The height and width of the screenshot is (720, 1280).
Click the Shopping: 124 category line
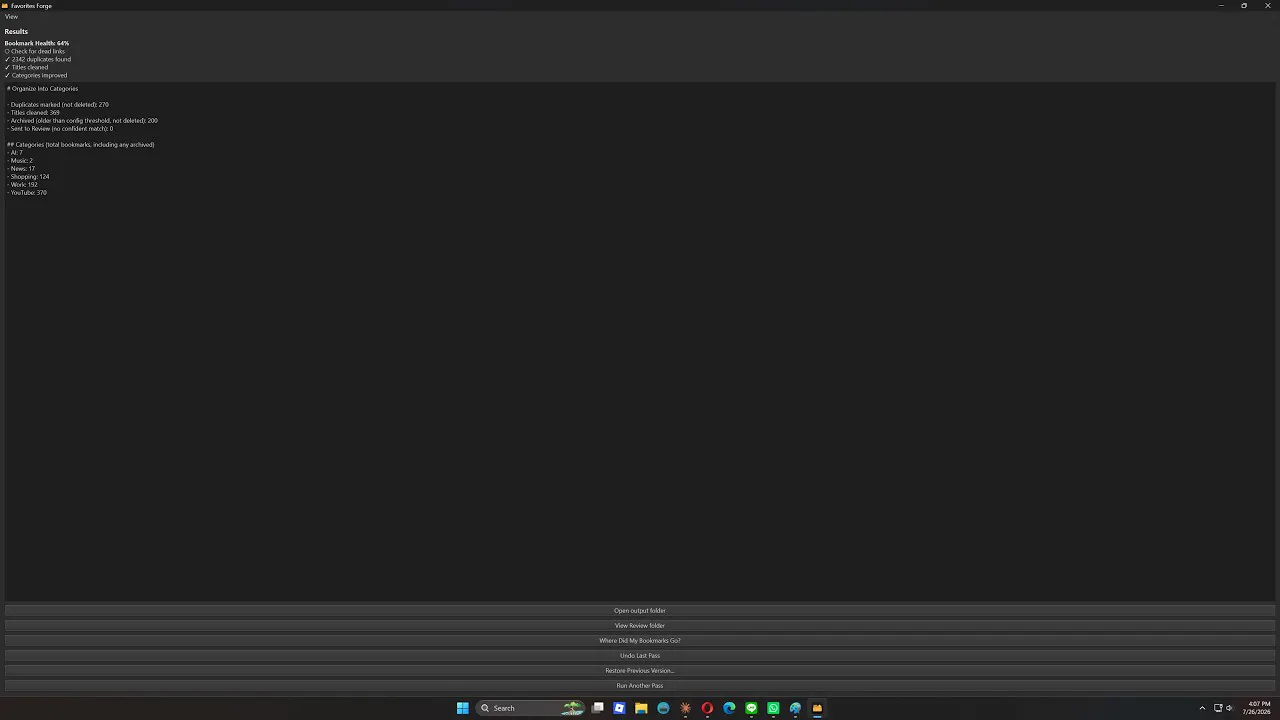[x=28, y=177]
